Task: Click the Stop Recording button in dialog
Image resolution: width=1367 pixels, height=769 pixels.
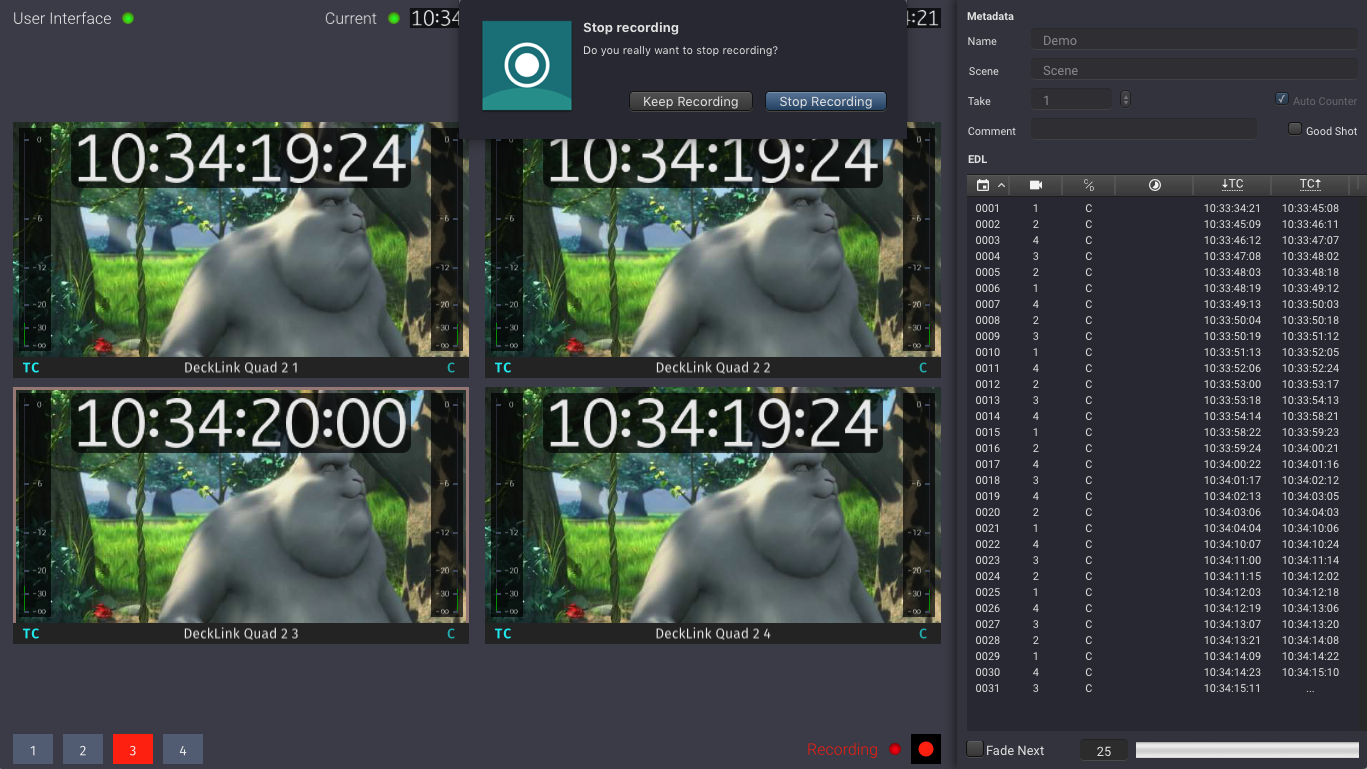Action: [x=825, y=101]
